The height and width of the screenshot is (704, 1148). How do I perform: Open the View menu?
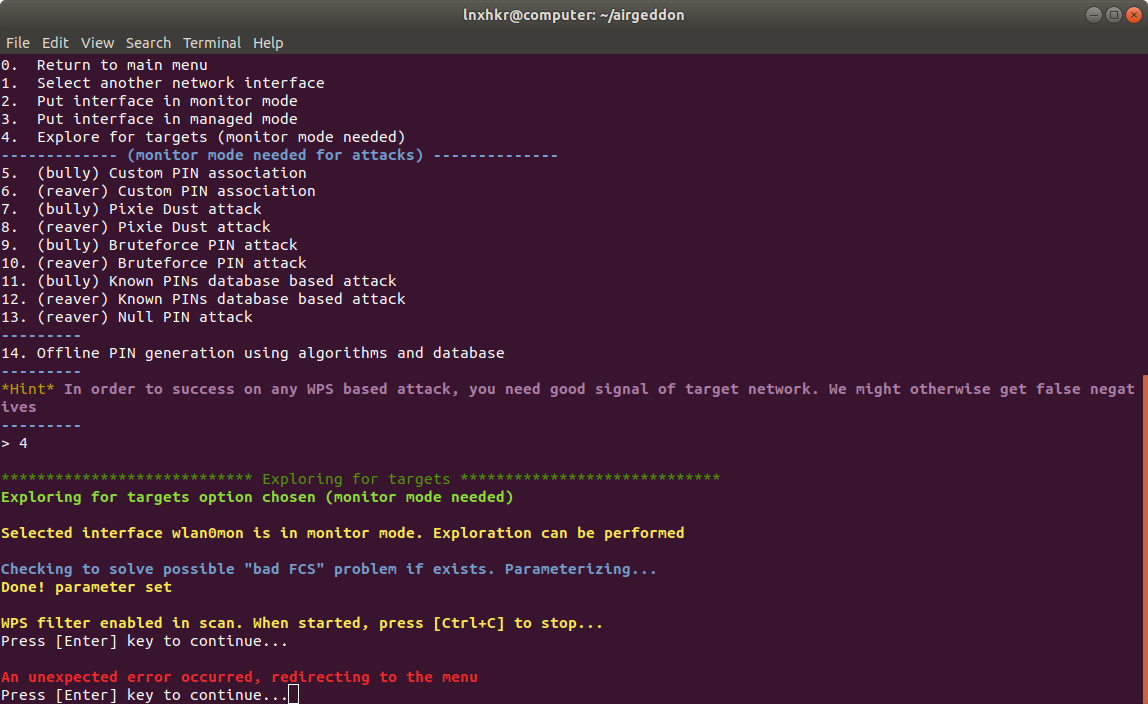click(97, 43)
